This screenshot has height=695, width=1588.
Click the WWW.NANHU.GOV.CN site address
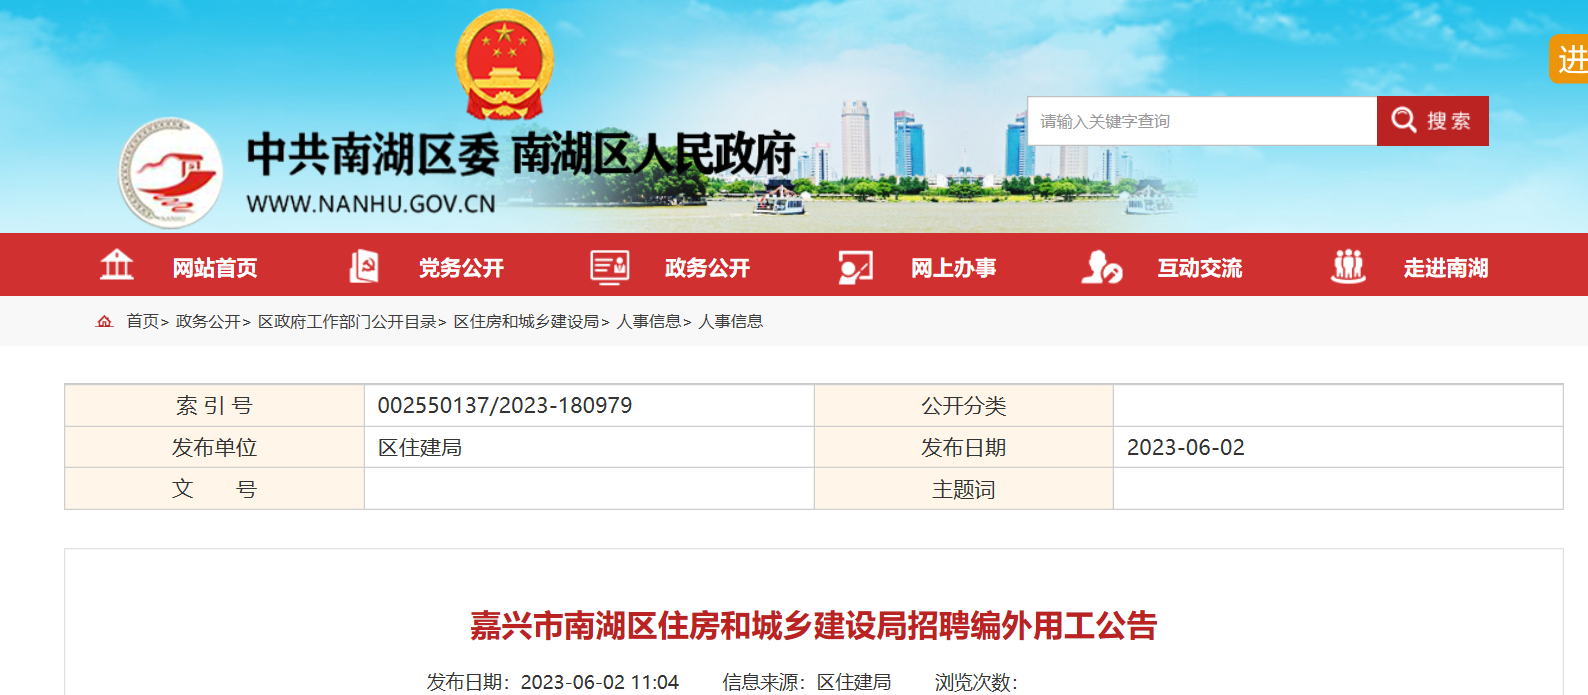tap(371, 204)
